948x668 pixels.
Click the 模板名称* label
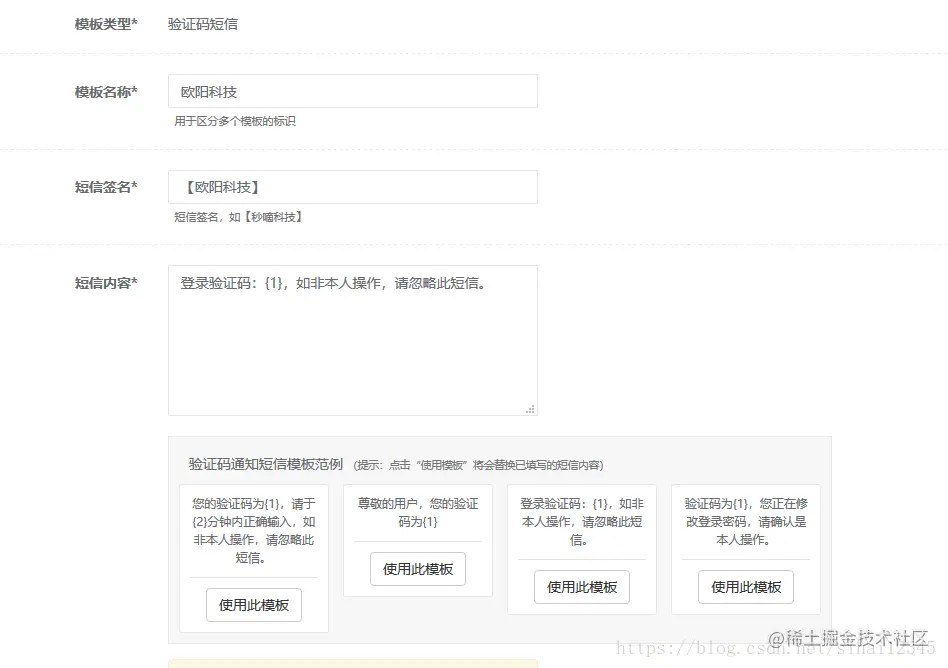coord(106,92)
